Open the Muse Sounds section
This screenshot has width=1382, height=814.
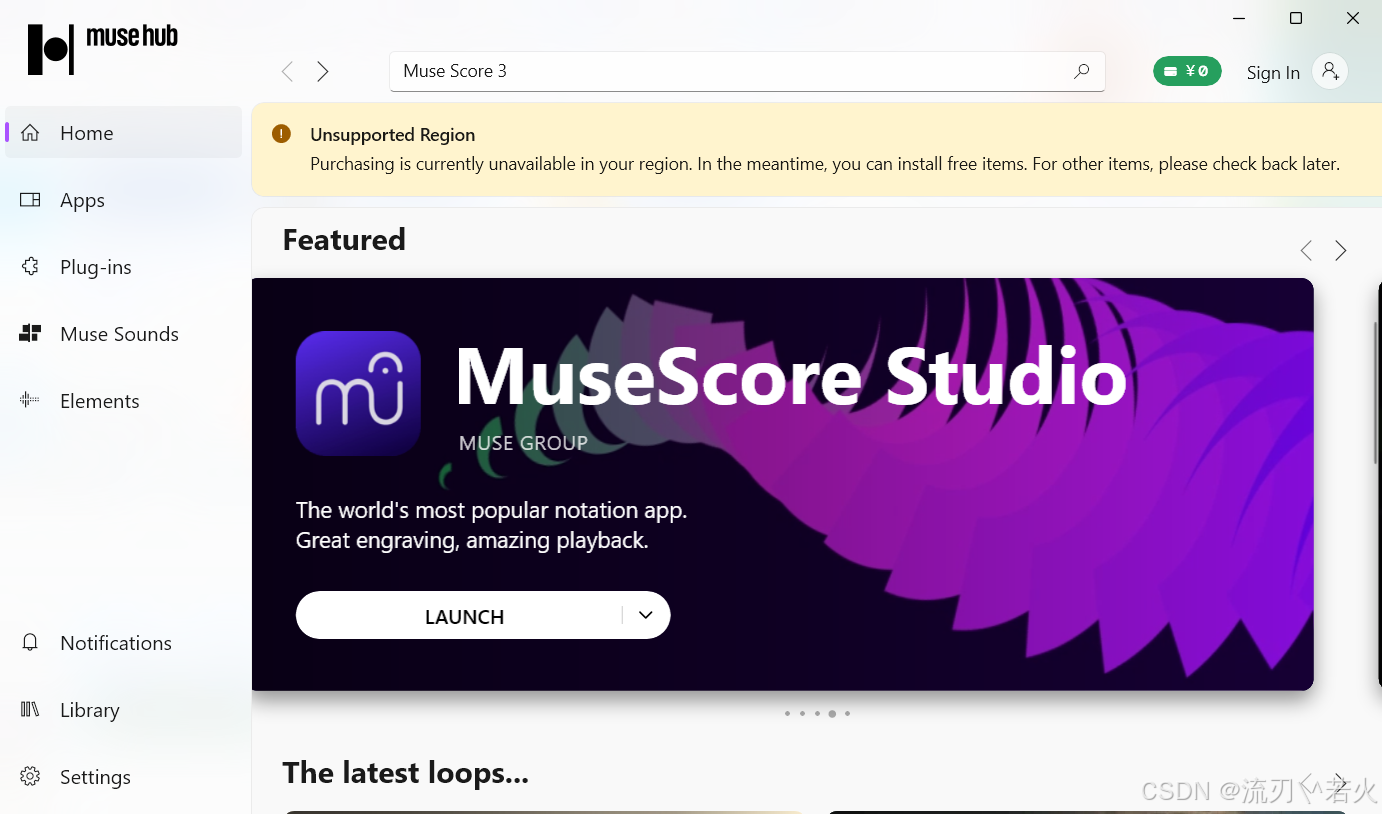click(123, 334)
